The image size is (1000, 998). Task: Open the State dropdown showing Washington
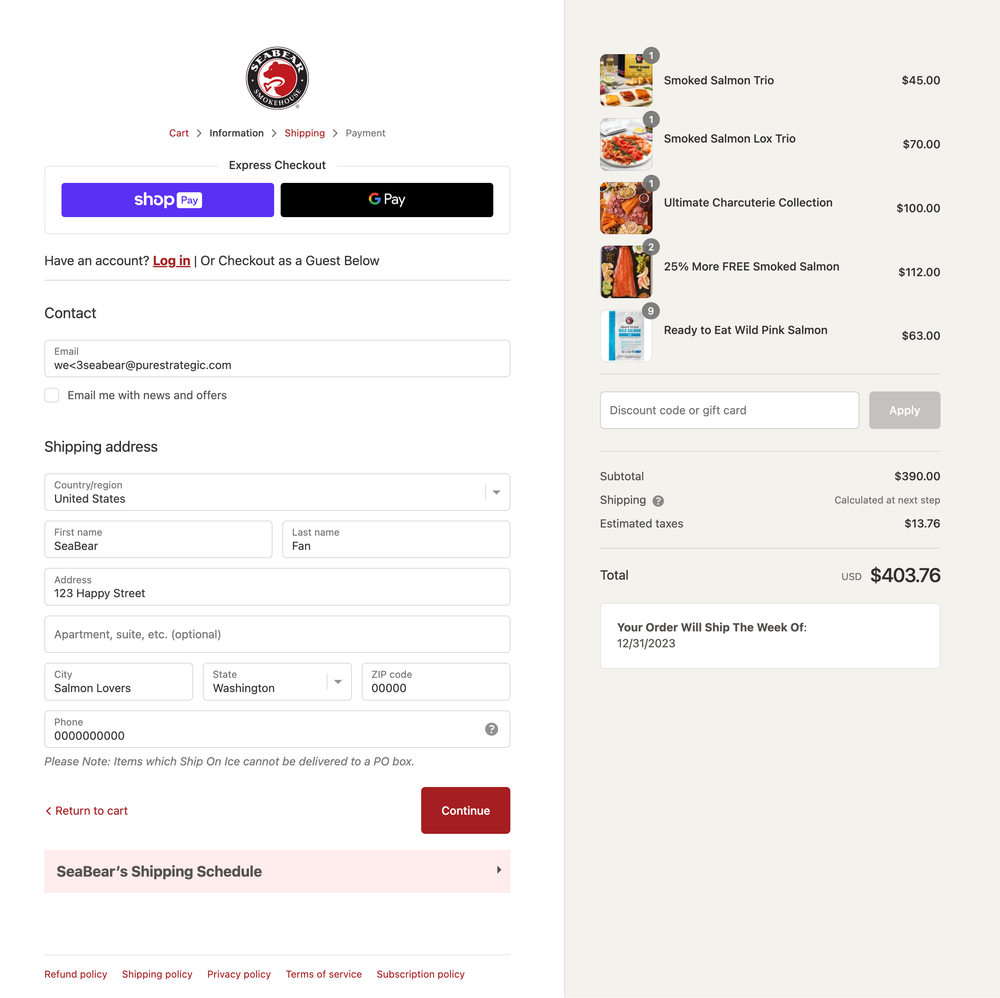pyautogui.click(x=277, y=682)
